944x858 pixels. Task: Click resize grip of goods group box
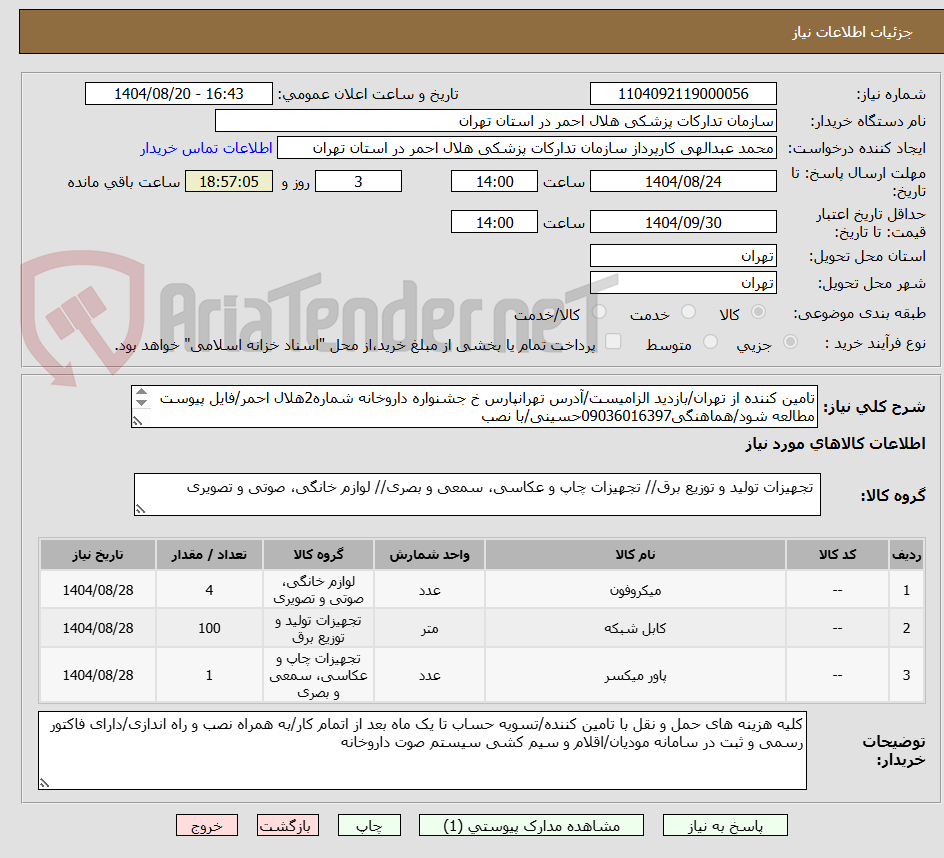tap(140, 509)
